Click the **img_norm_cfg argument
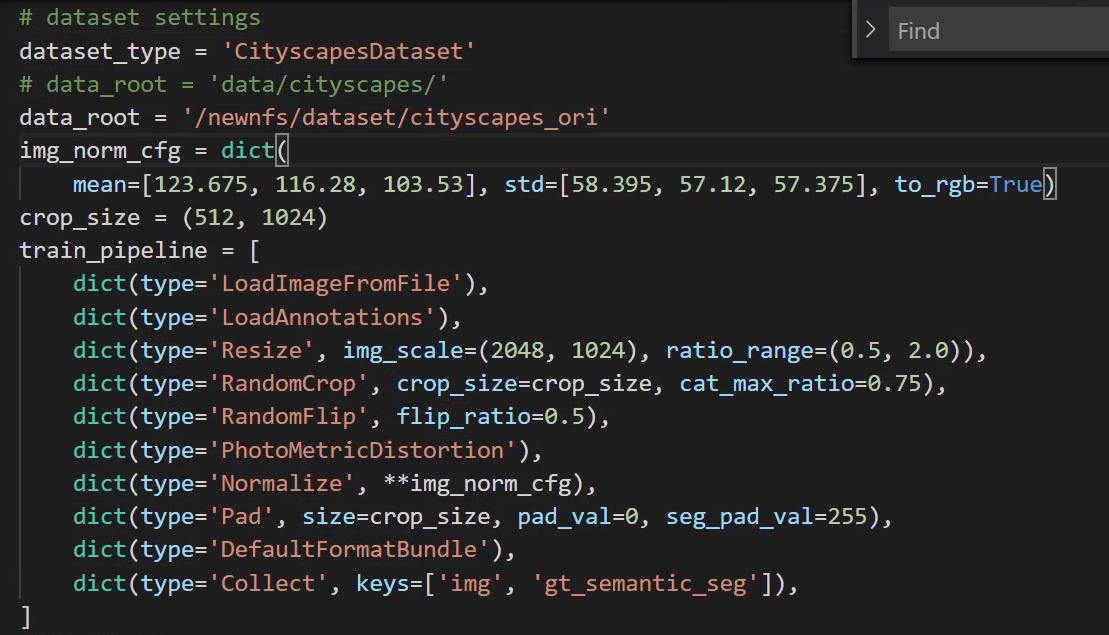 click(477, 483)
